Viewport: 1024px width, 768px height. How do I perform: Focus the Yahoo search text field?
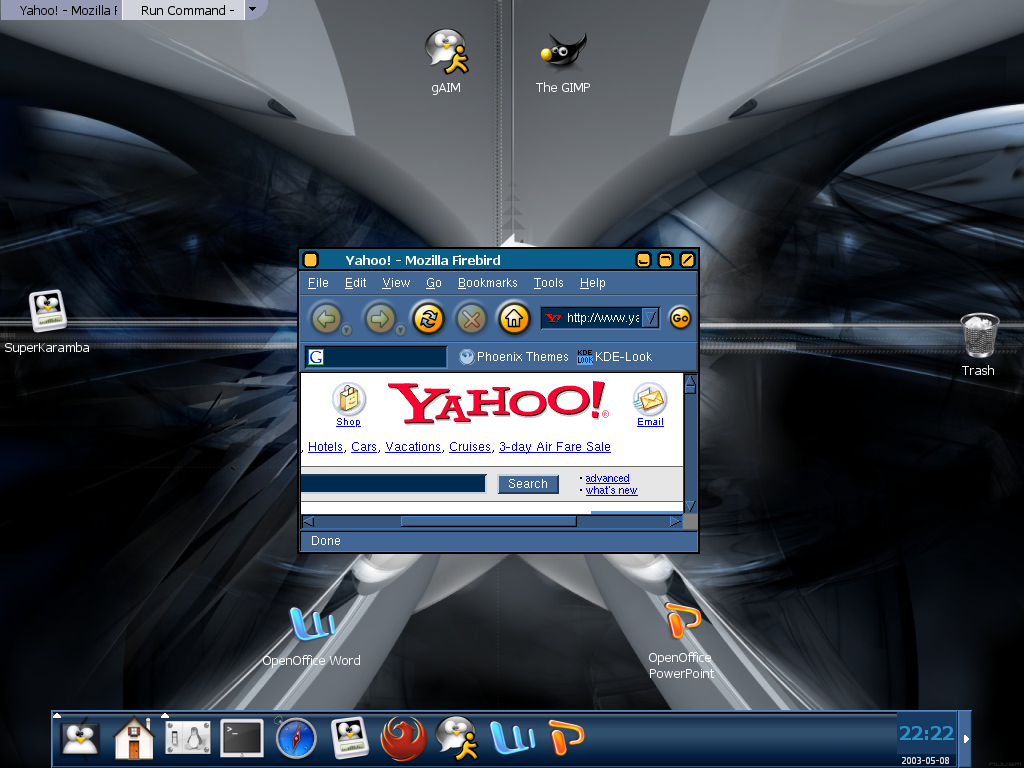click(393, 483)
